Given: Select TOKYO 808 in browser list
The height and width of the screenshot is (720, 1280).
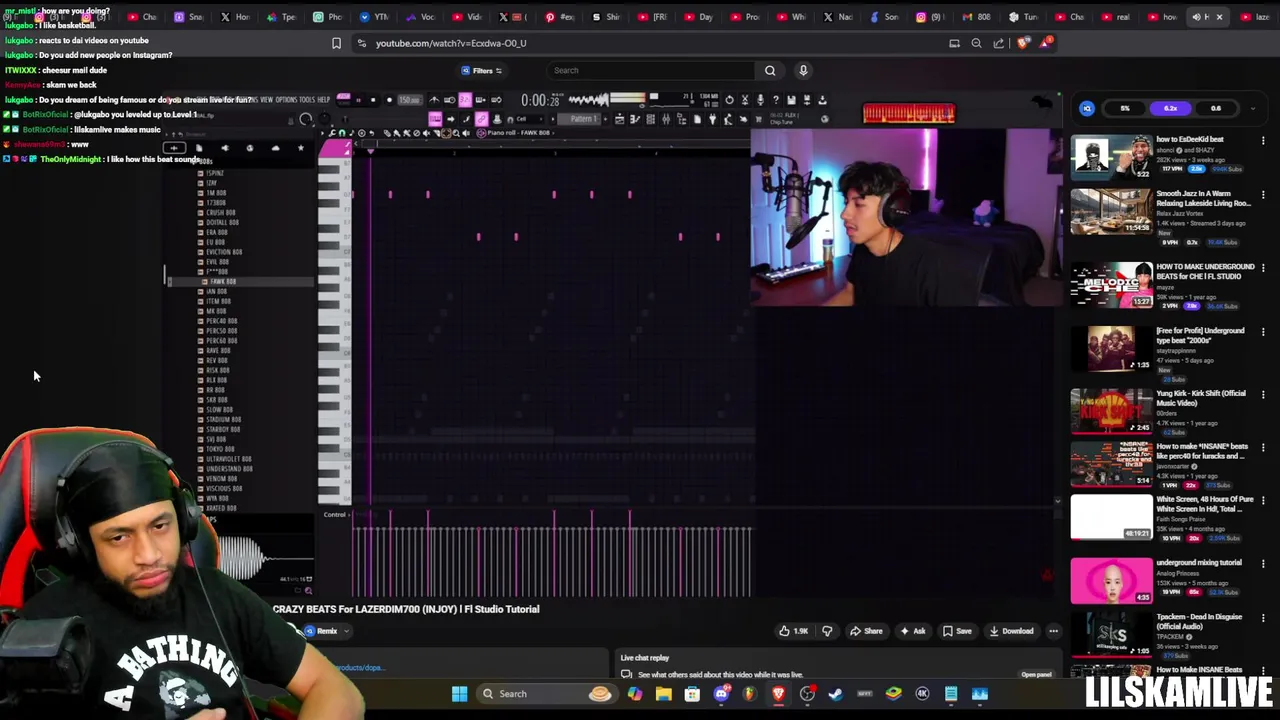Looking at the screenshot, I should [219, 449].
